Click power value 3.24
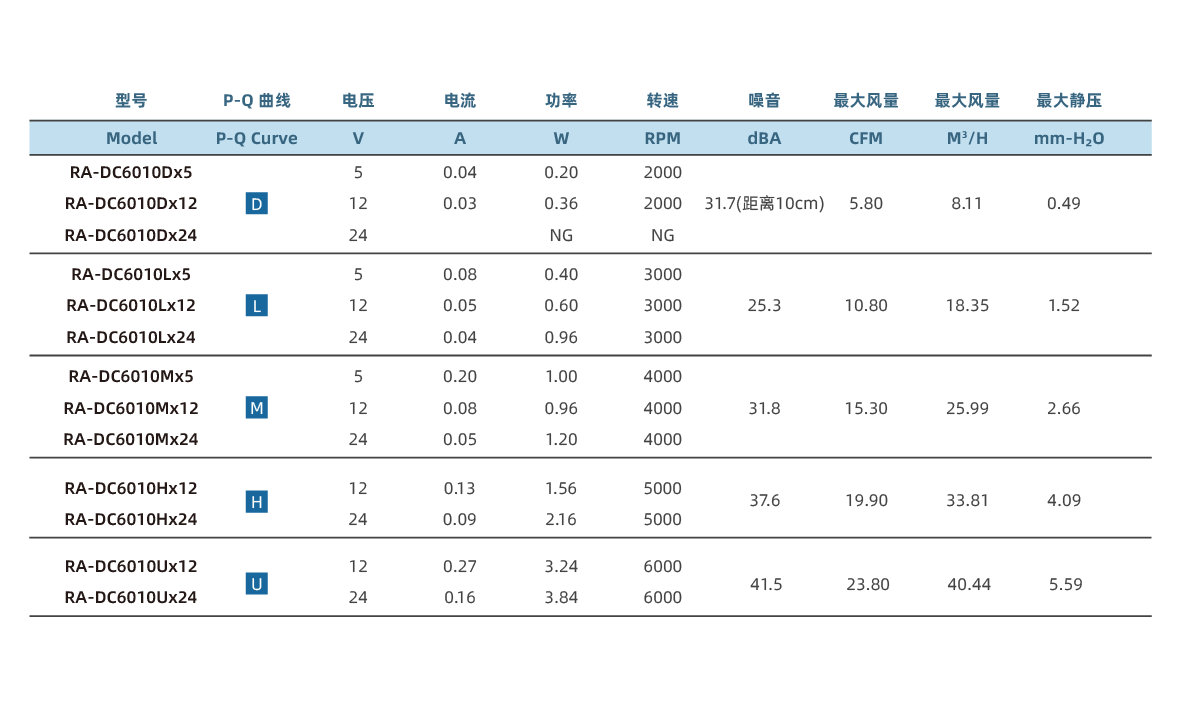The image size is (1182, 709). click(x=561, y=567)
